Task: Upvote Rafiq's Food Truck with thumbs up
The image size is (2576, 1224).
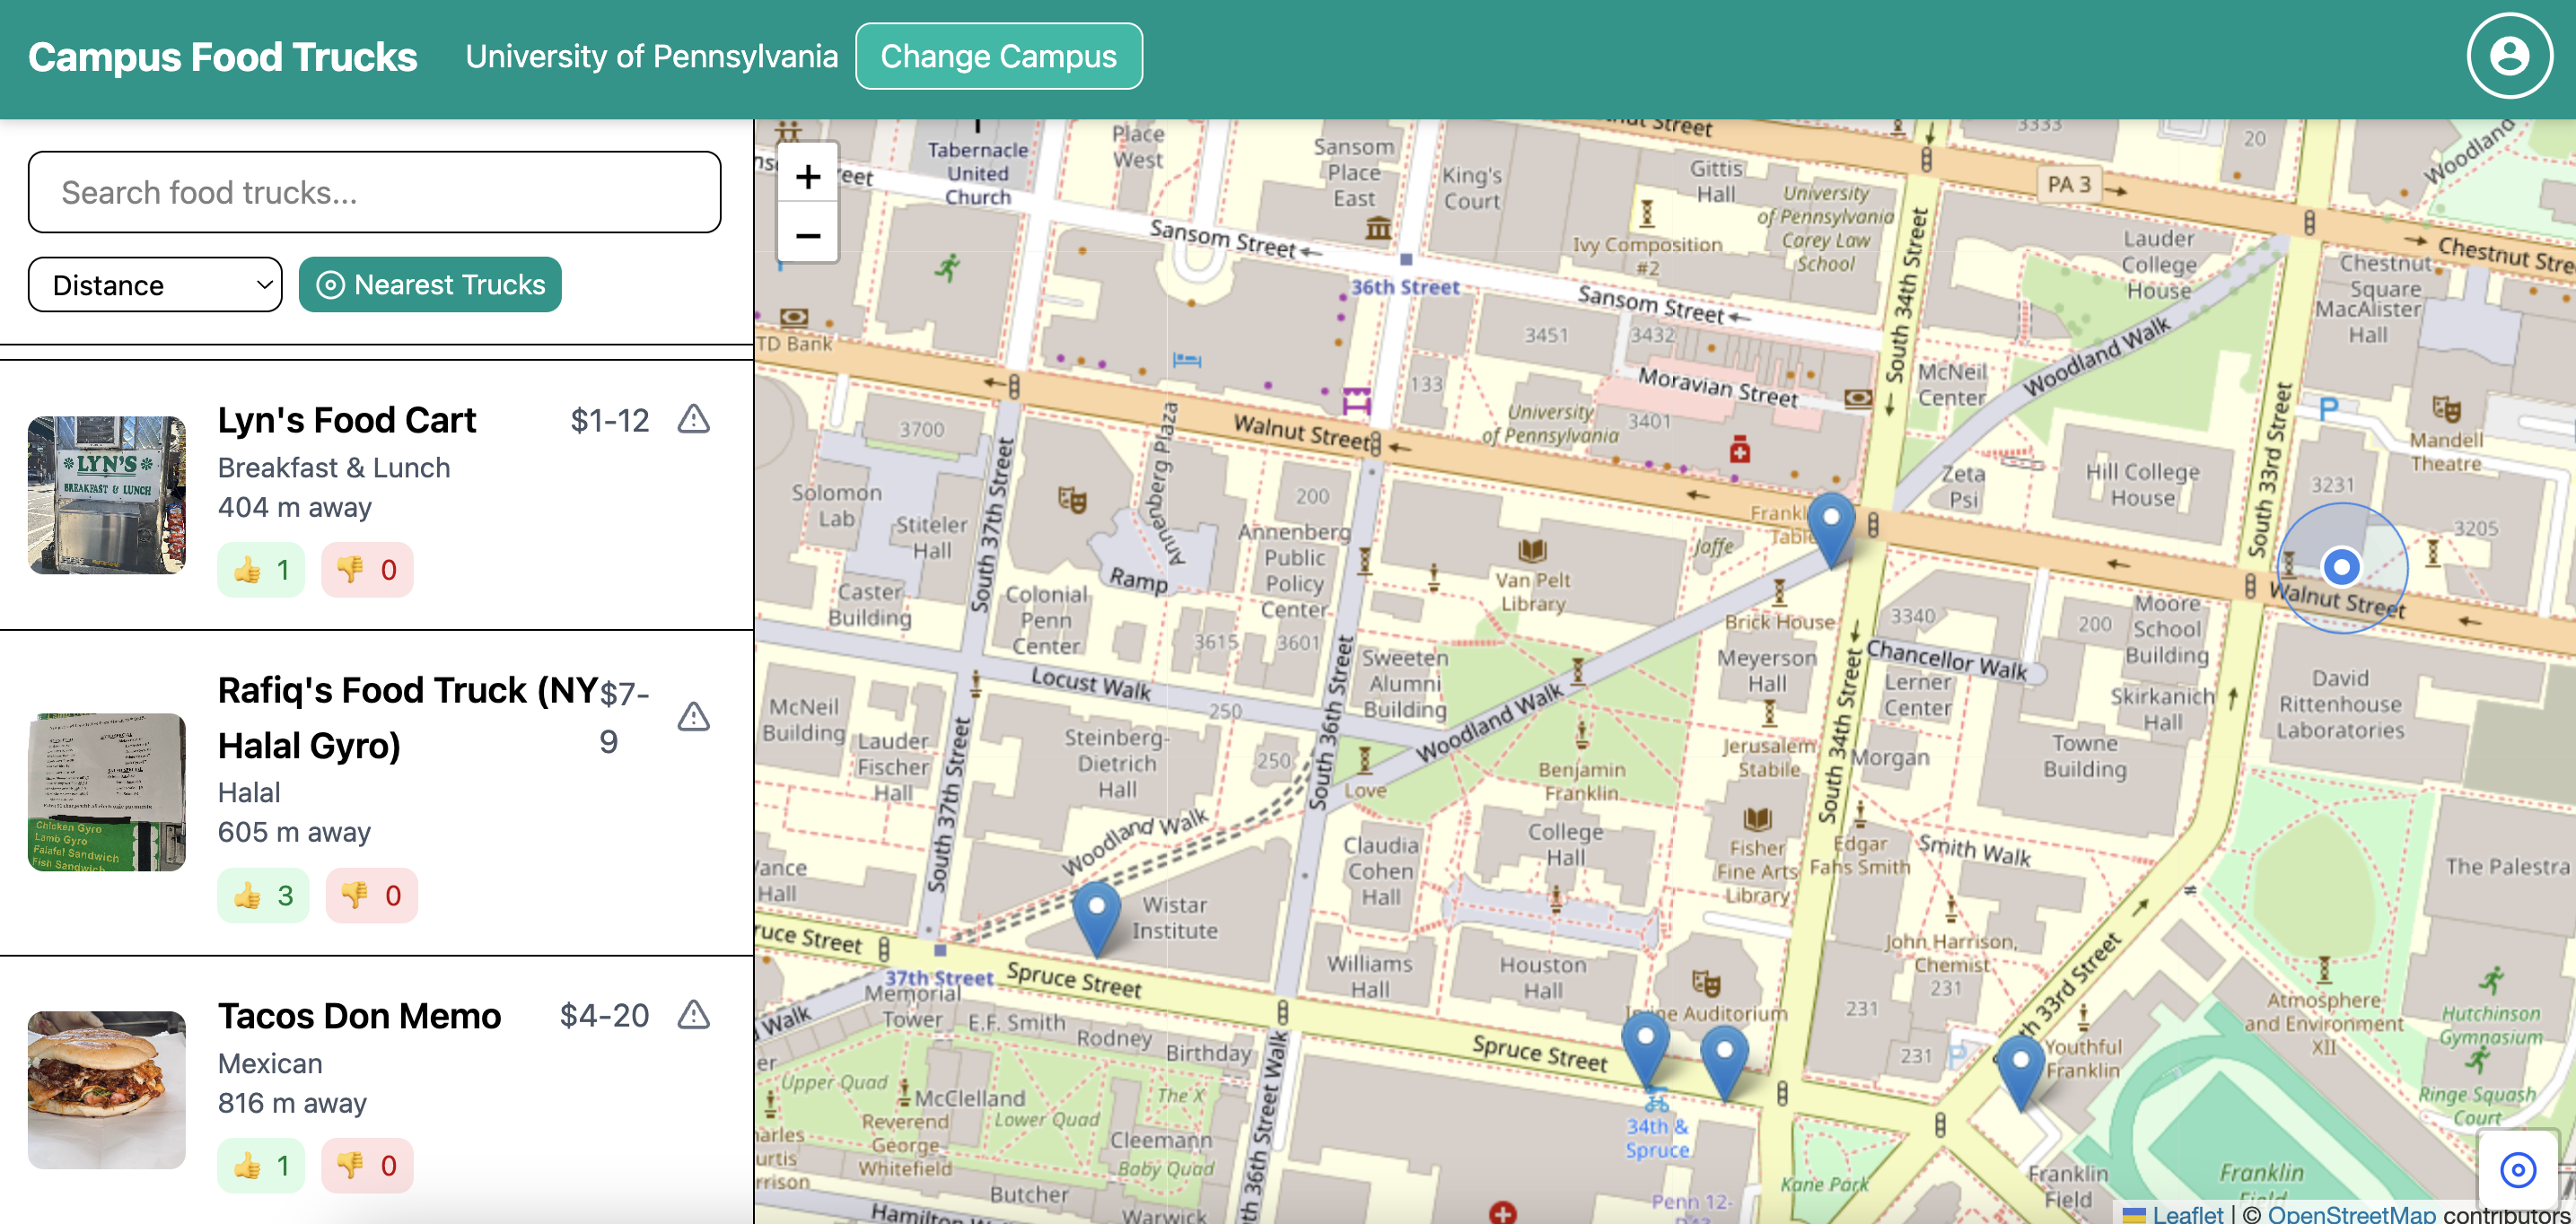Action: click(x=263, y=895)
